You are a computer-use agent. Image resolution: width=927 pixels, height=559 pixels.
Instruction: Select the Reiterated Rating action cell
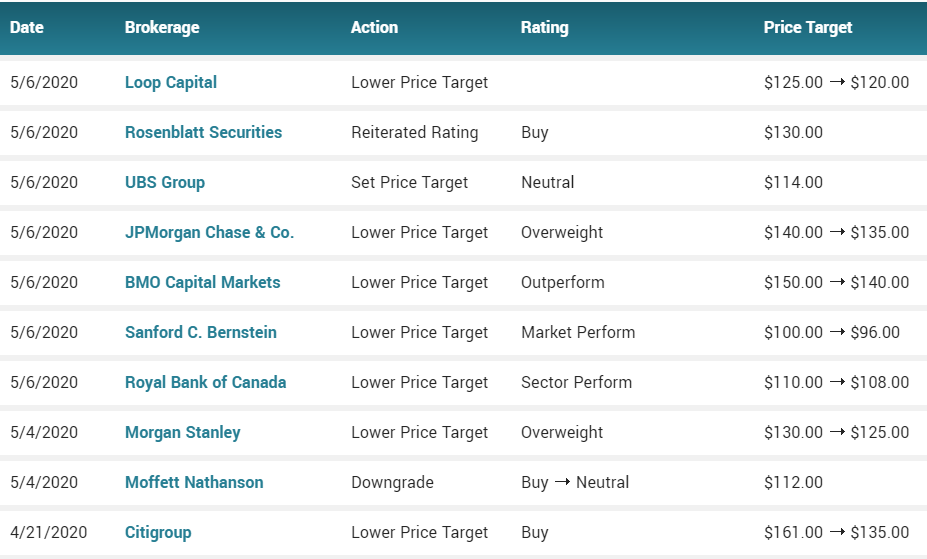coord(414,132)
